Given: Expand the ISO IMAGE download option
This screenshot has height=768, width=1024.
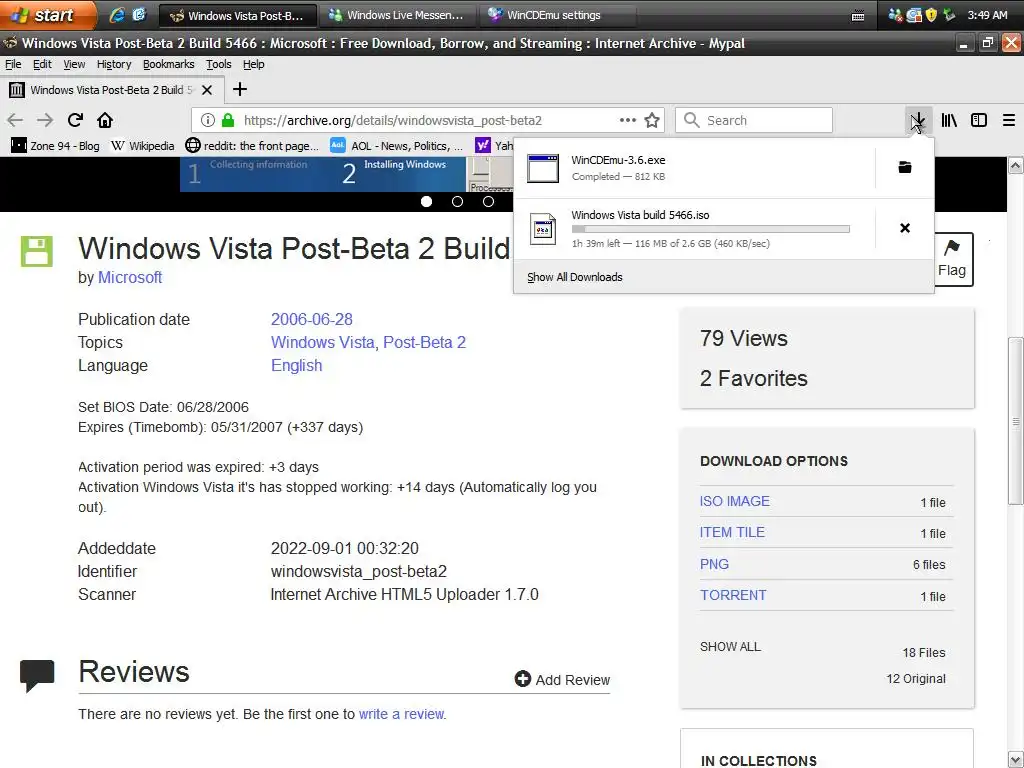Looking at the screenshot, I should [735, 502].
